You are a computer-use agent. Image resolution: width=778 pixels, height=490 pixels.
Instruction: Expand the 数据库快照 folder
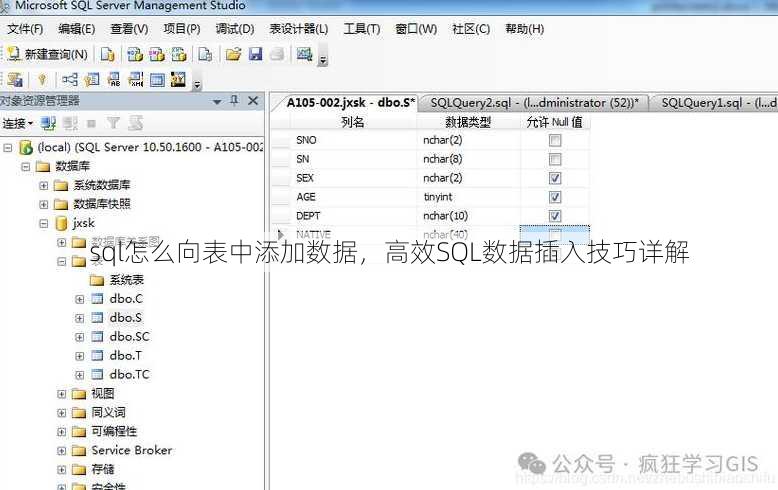point(44,204)
